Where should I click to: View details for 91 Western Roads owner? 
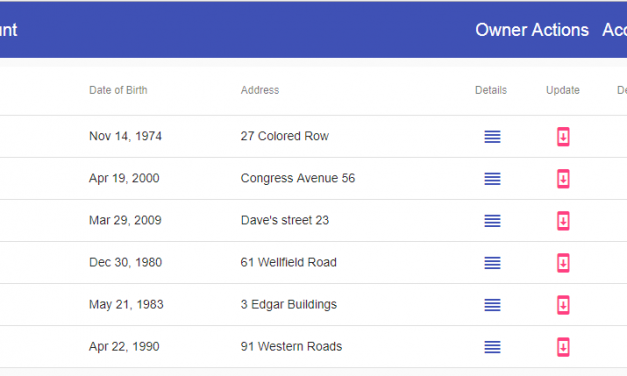[x=492, y=347]
